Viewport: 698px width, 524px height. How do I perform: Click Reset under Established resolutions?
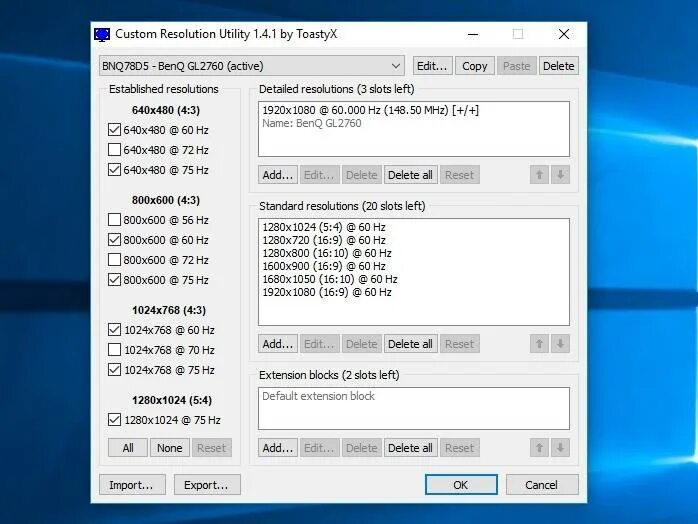tap(211, 448)
